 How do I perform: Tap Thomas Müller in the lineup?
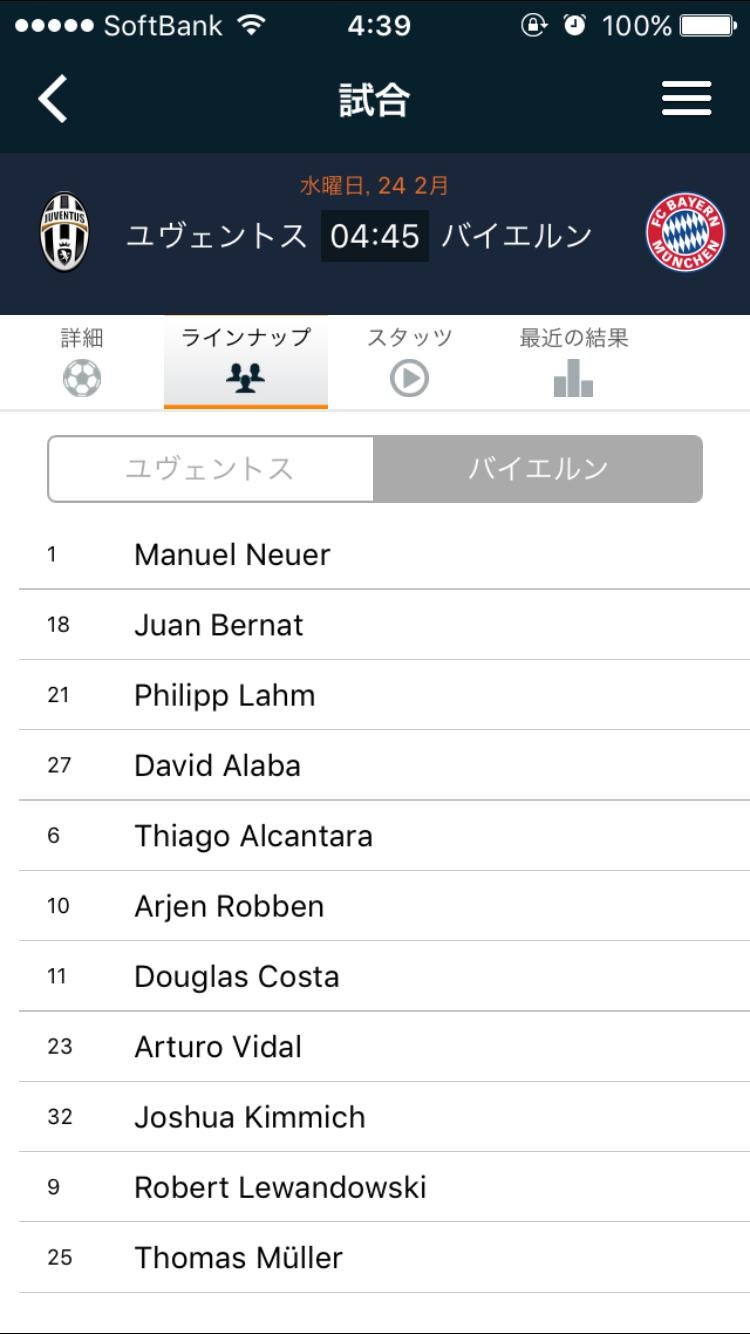click(238, 1257)
